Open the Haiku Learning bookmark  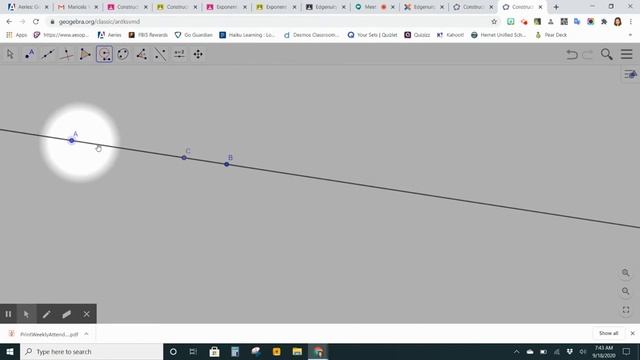[x=247, y=35]
